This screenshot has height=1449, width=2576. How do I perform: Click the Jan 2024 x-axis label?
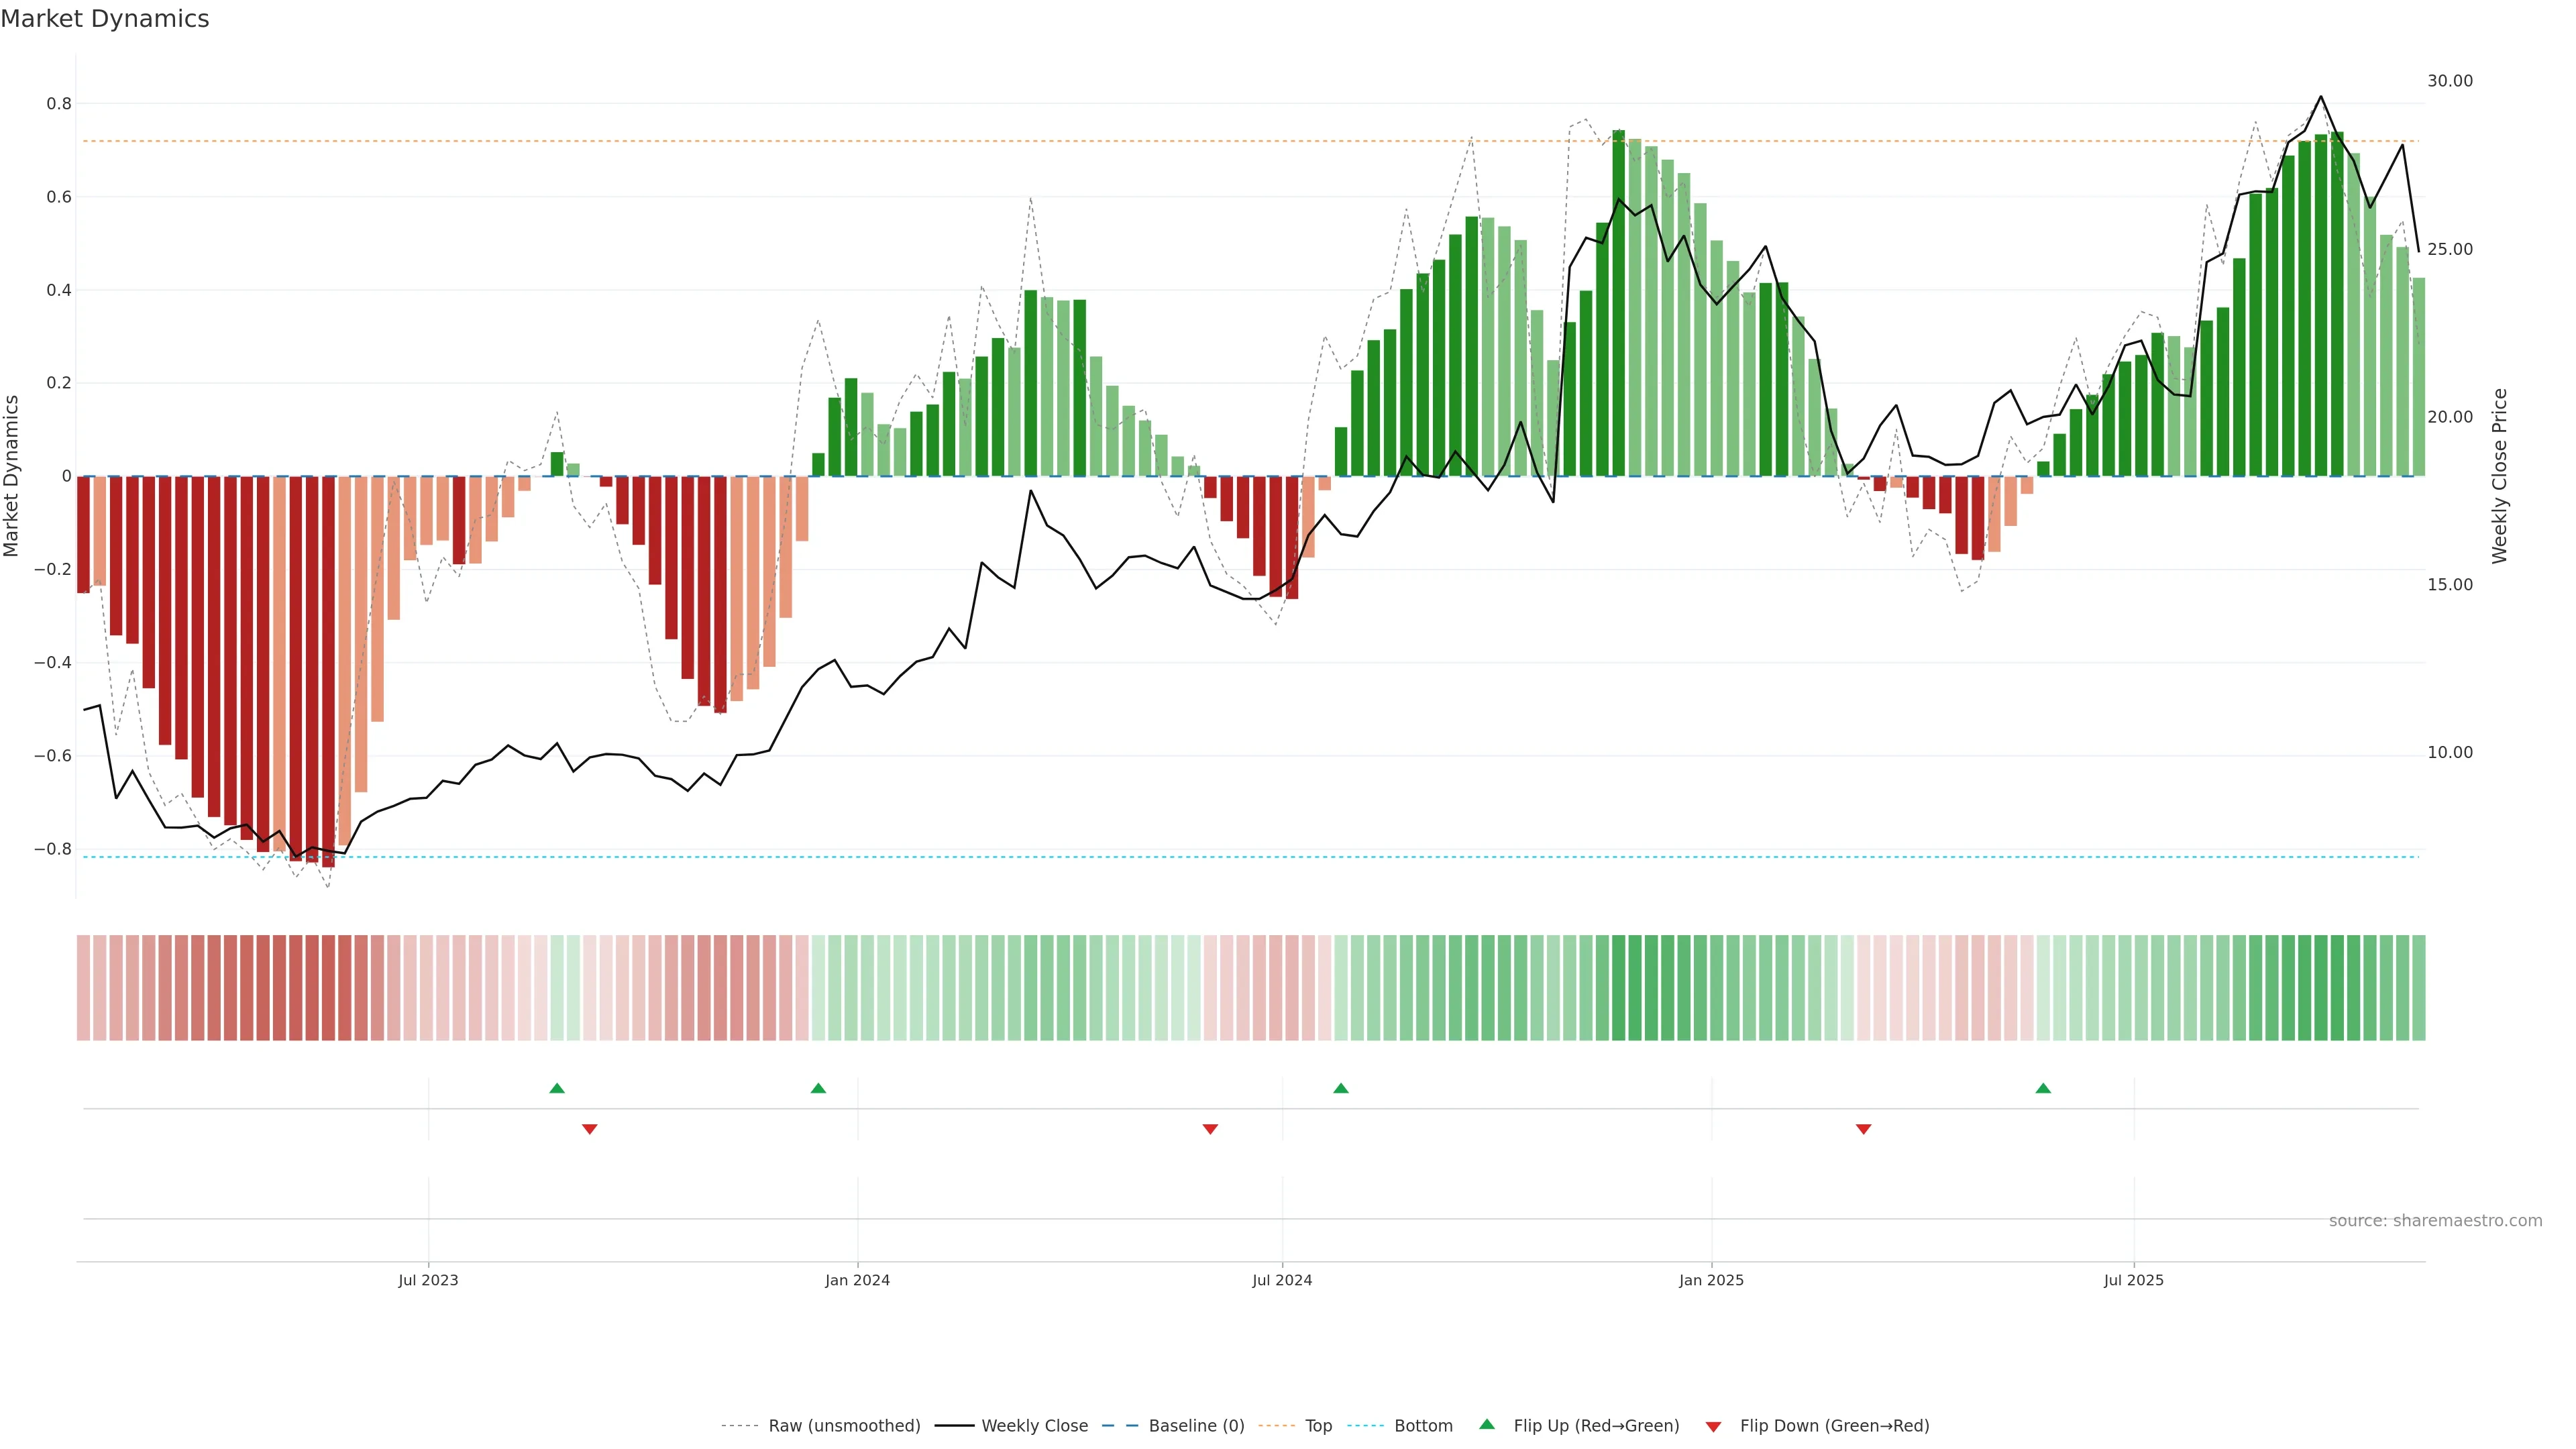click(857, 1280)
